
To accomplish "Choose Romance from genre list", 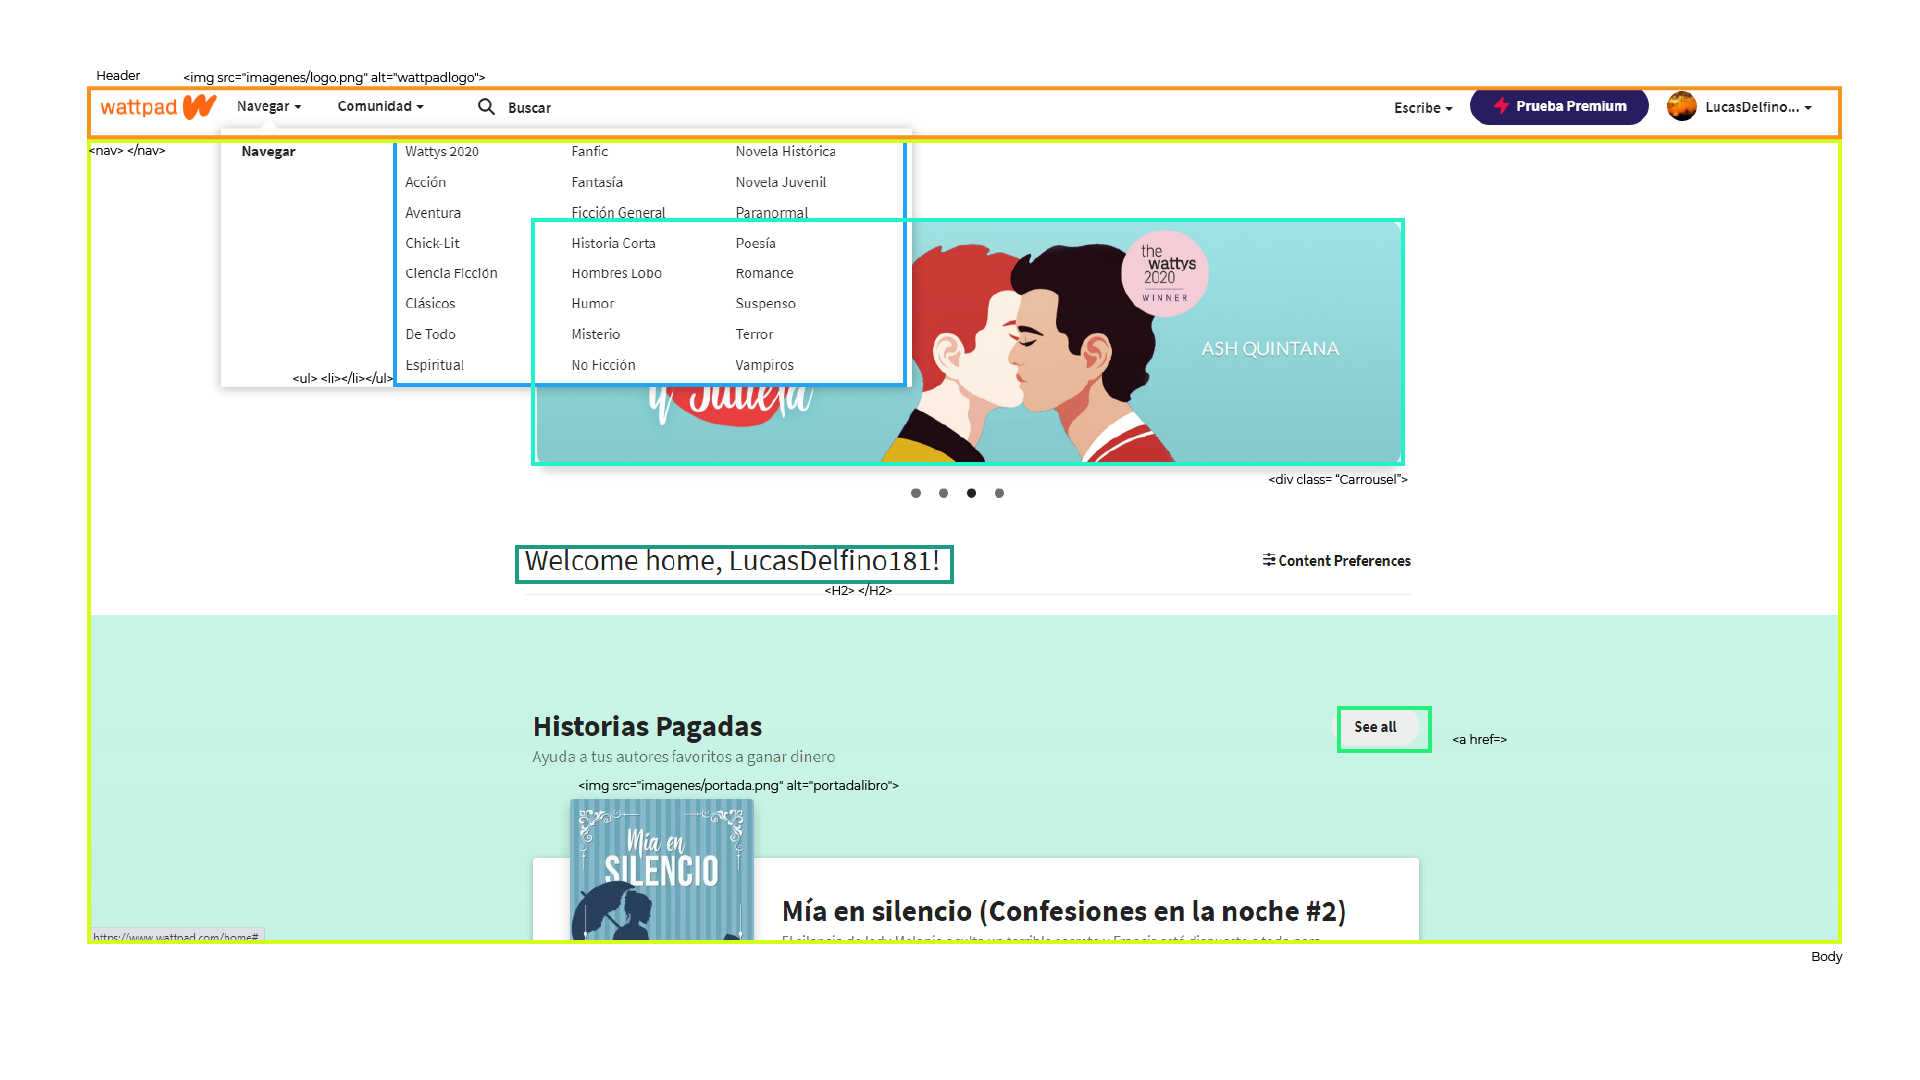I will tap(764, 273).
